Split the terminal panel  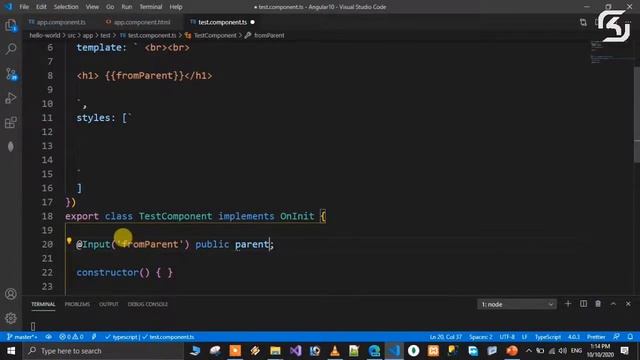[x=583, y=304]
